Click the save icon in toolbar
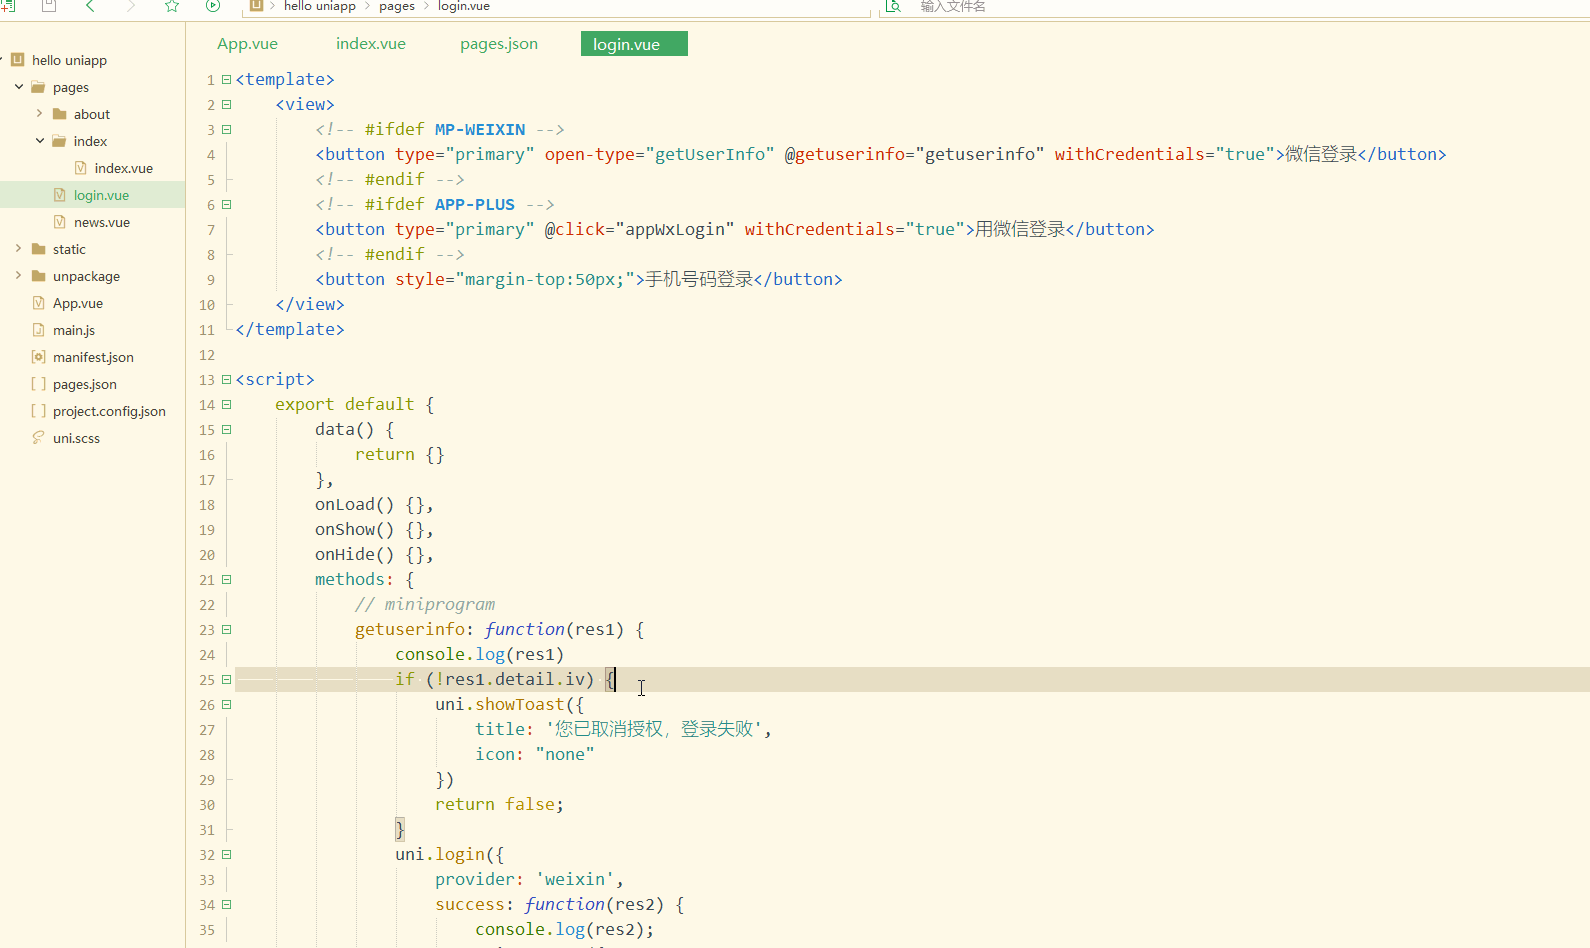The height and width of the screenshot is (948, 1590). (49, 5)
